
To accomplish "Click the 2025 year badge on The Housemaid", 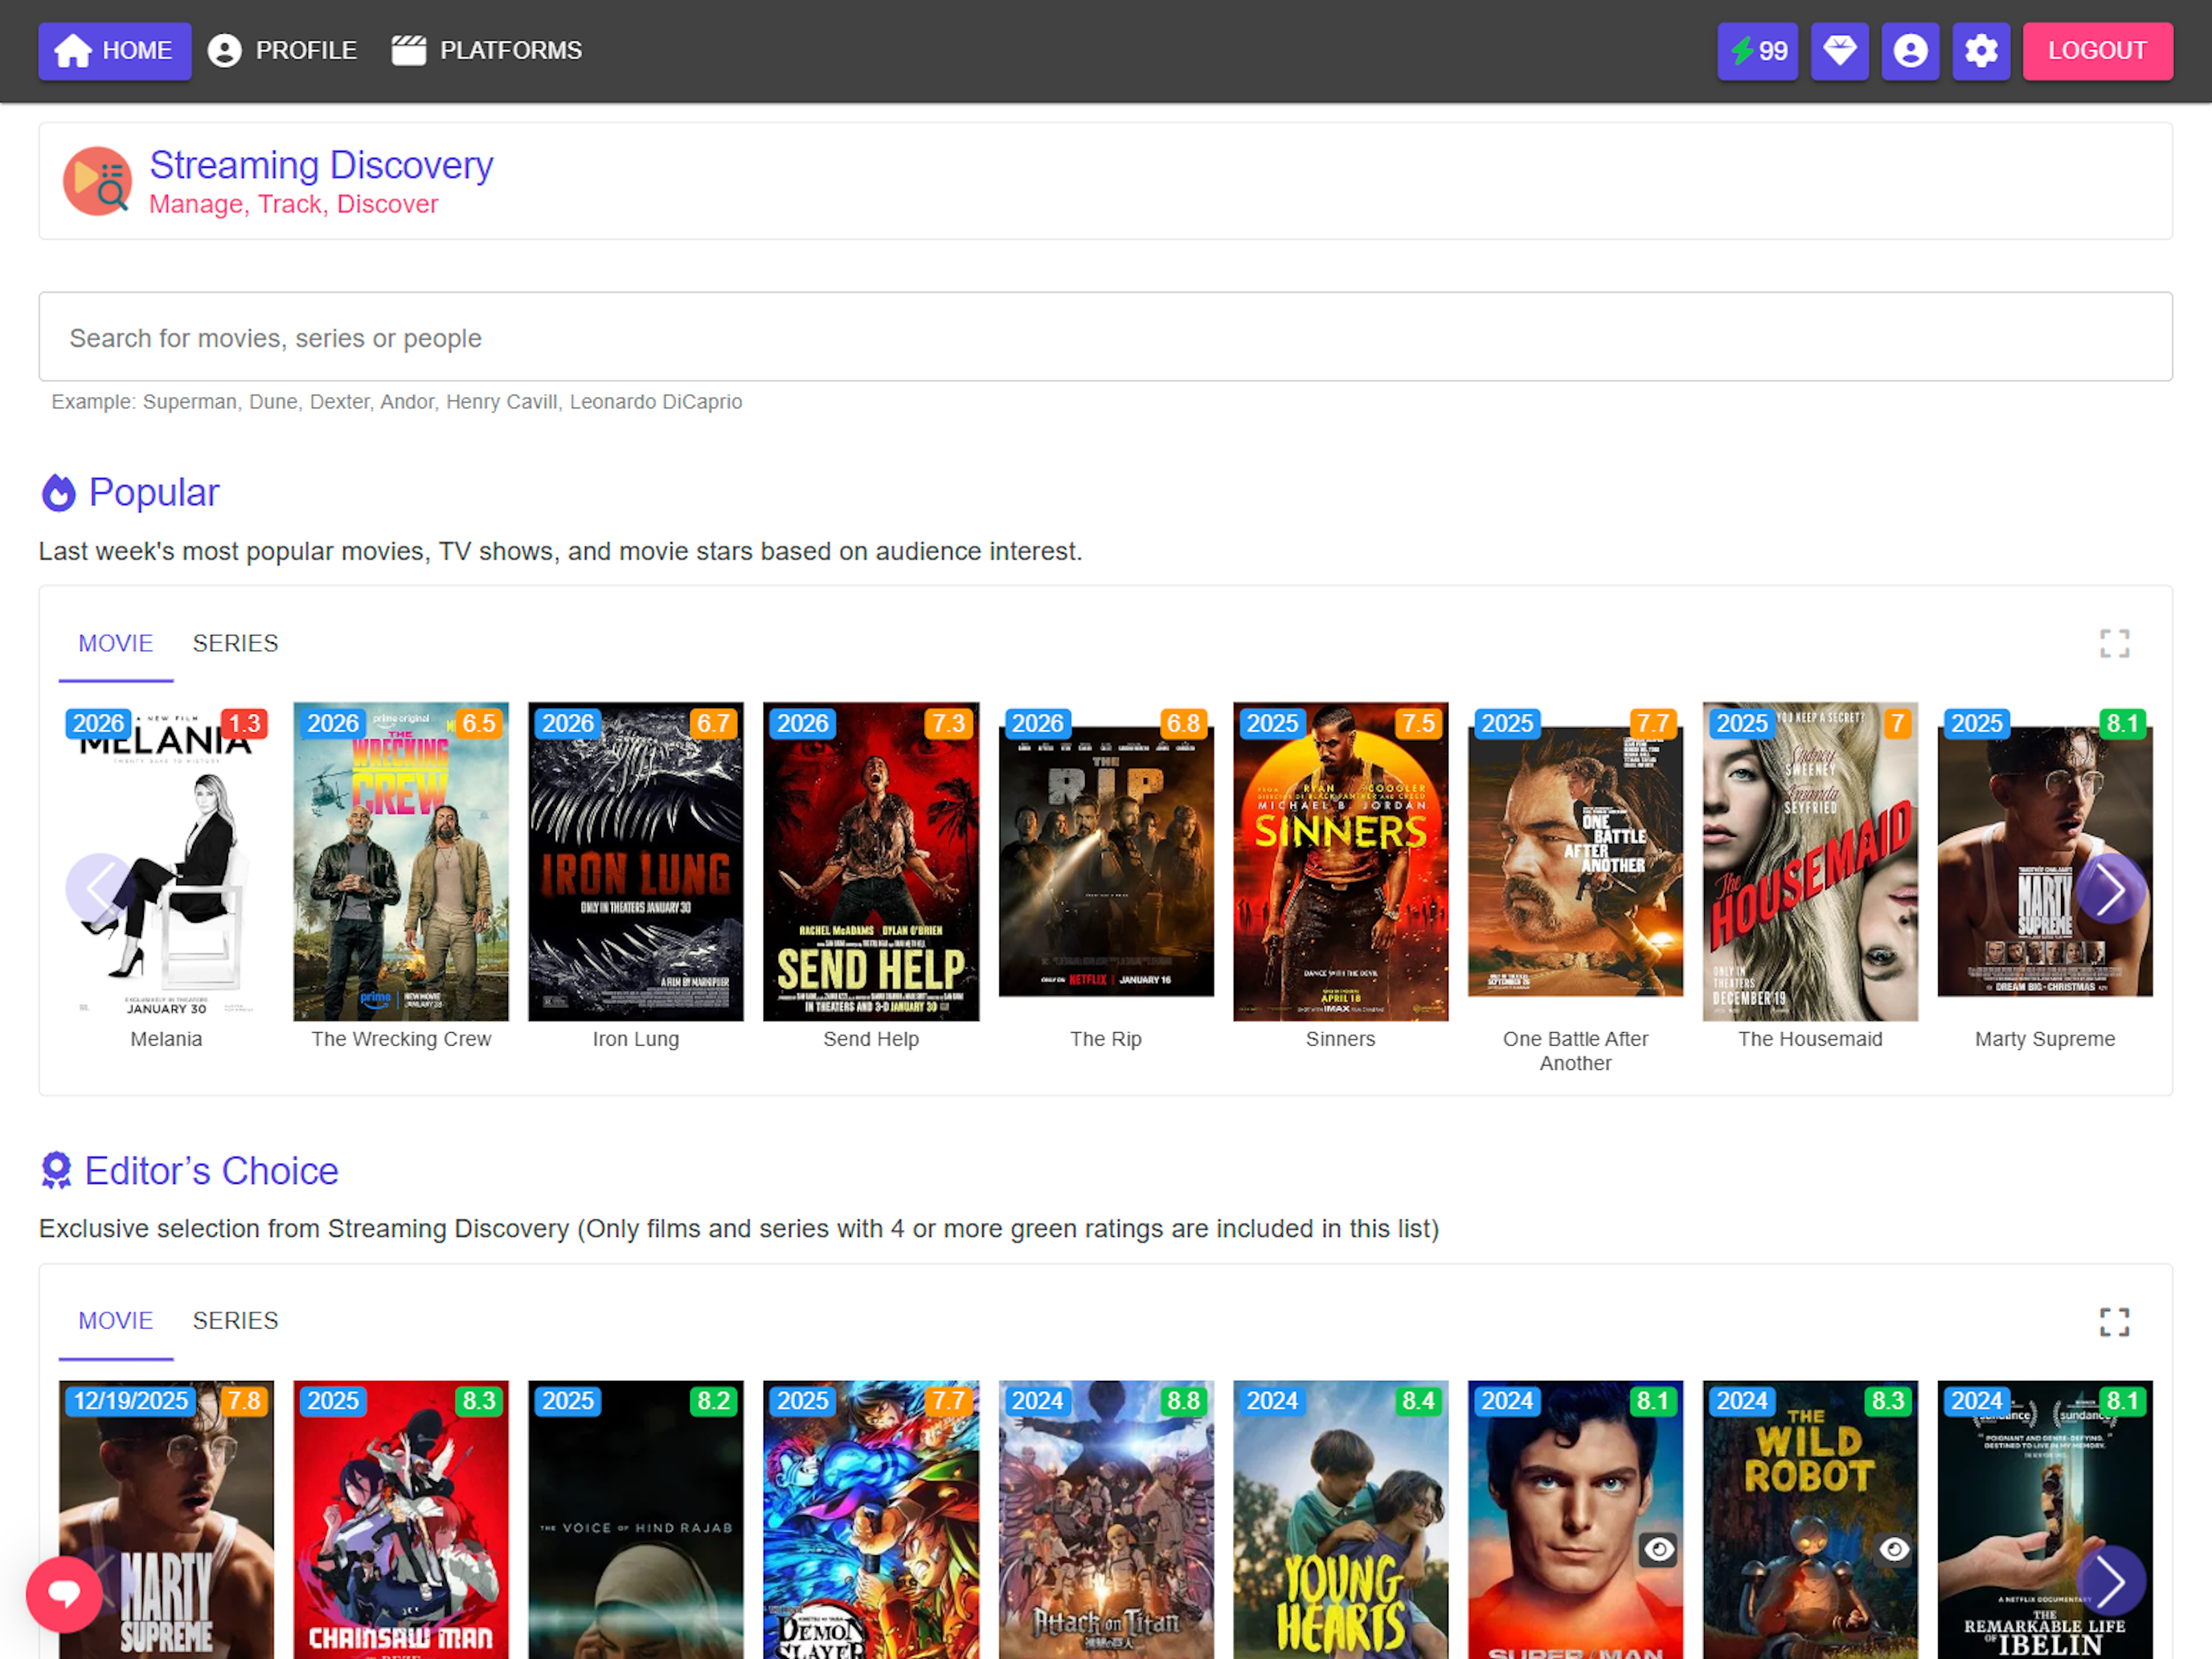I will point(1742,723).
